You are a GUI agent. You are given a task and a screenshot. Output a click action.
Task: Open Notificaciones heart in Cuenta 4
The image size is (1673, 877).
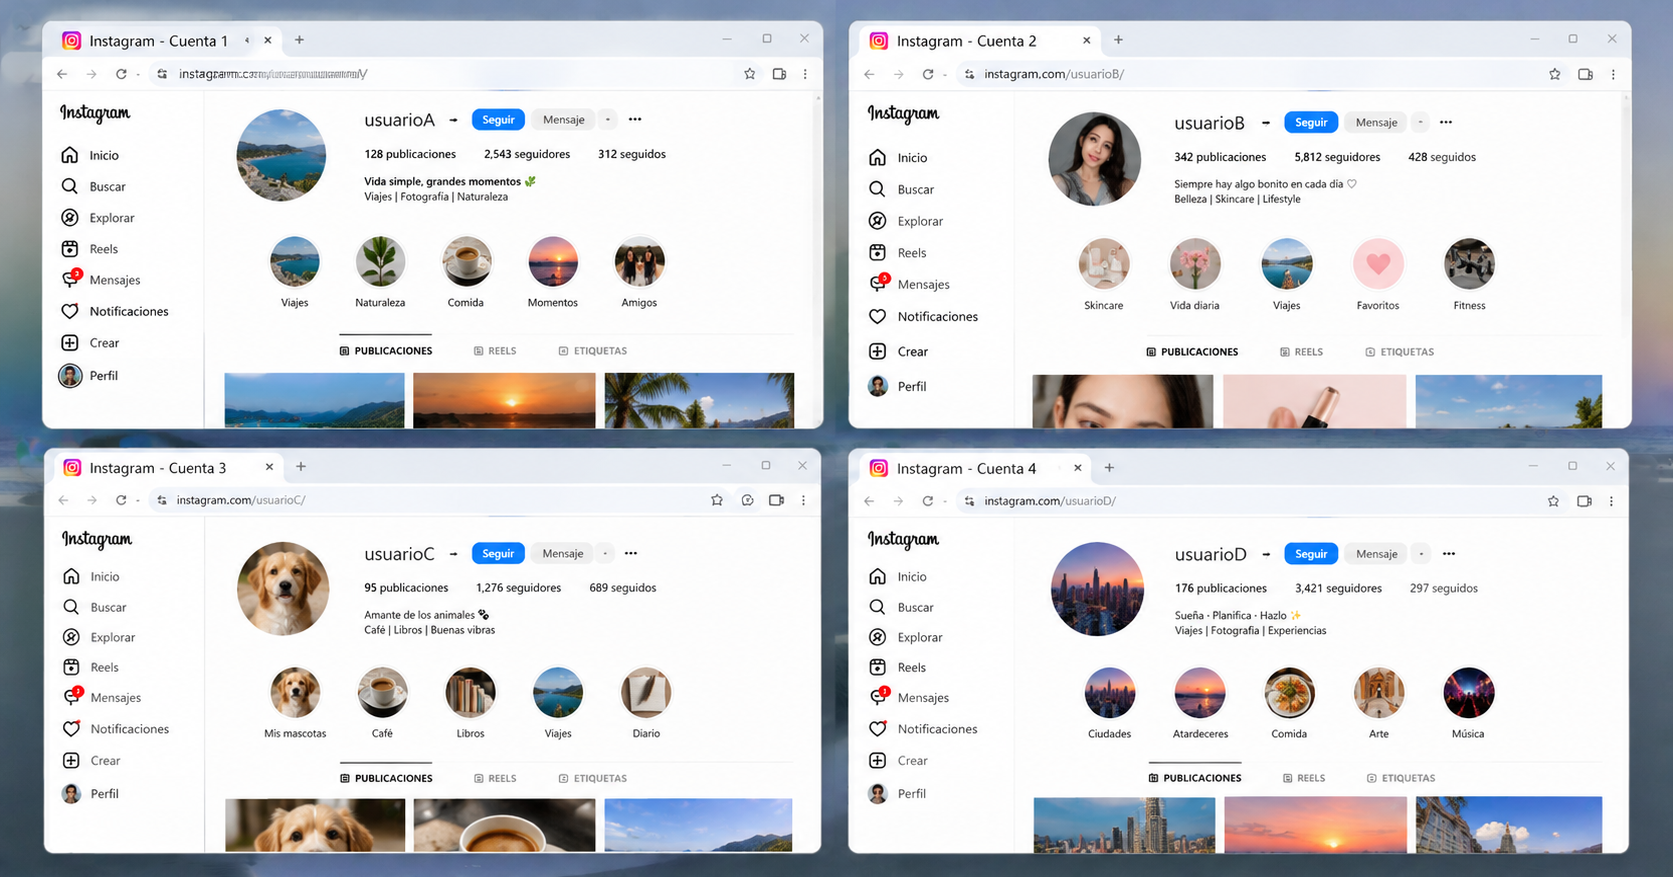coord(877,729)
